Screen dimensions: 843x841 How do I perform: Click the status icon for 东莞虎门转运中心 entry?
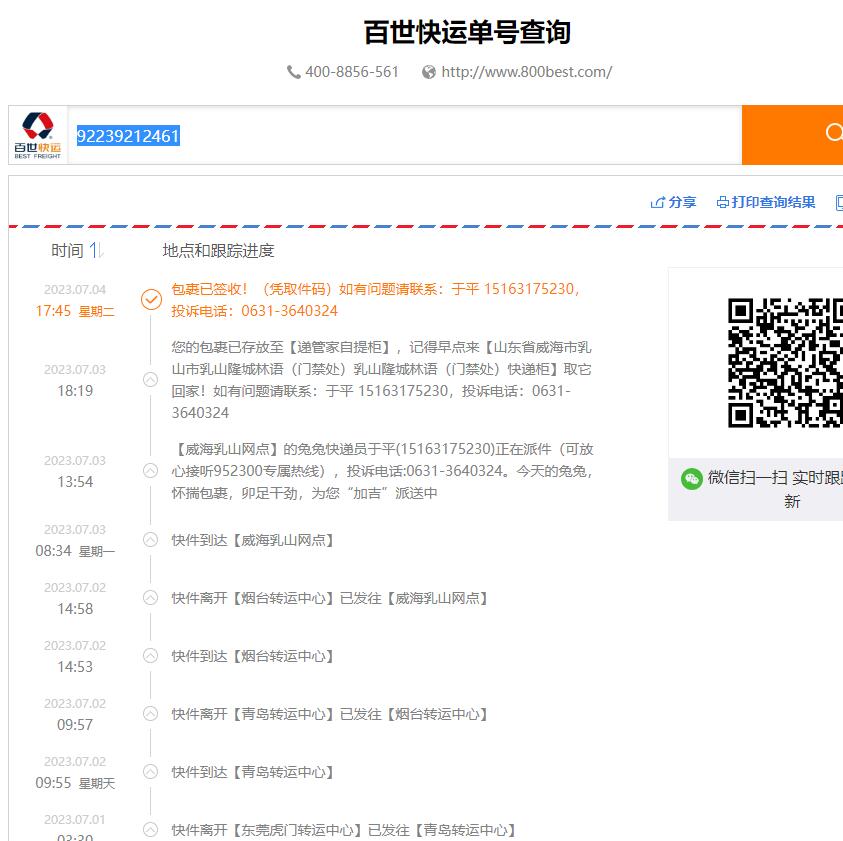pyautogui.click(x=151, y=830)
